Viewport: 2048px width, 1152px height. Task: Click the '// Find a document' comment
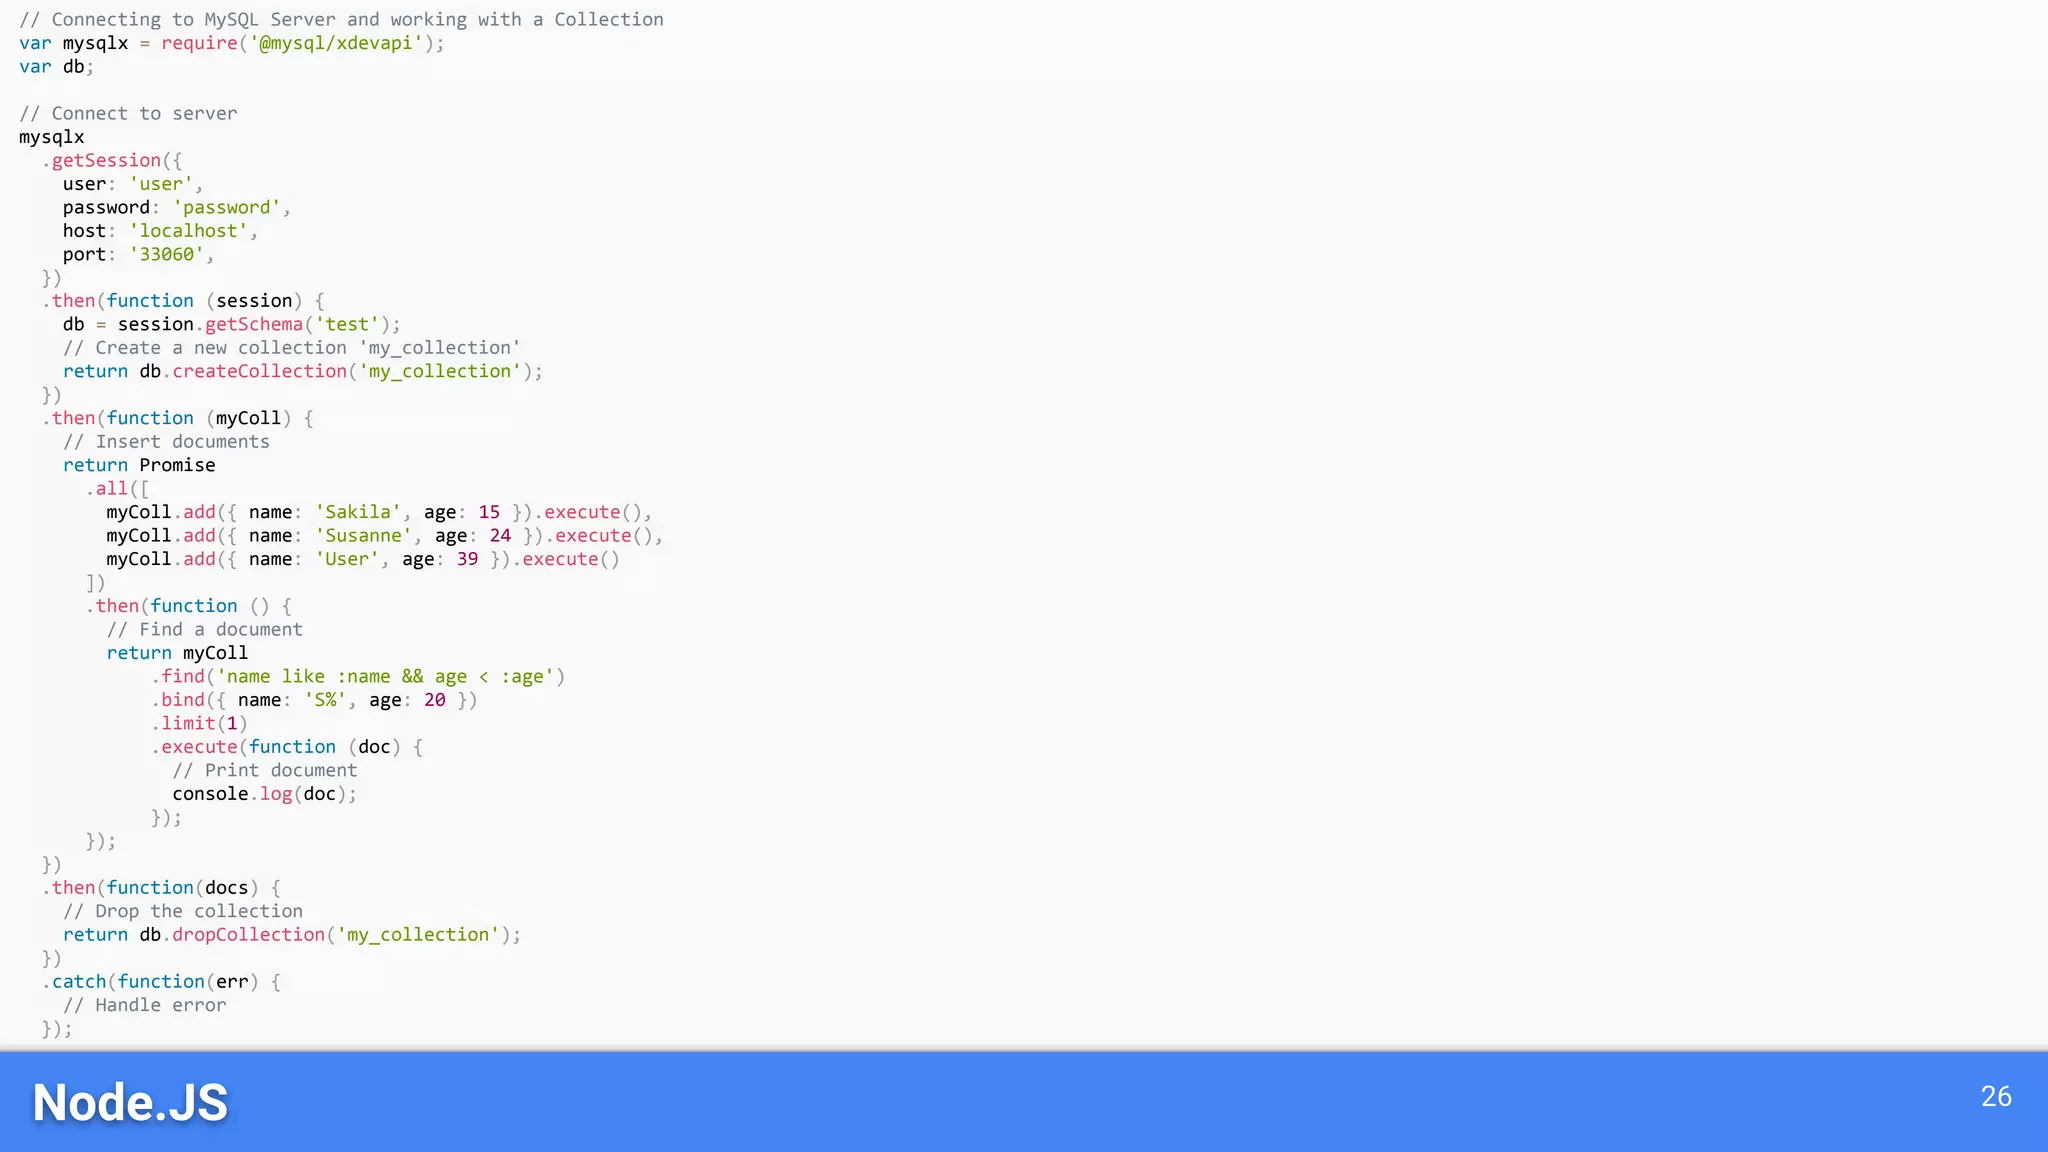pos(205,630)
